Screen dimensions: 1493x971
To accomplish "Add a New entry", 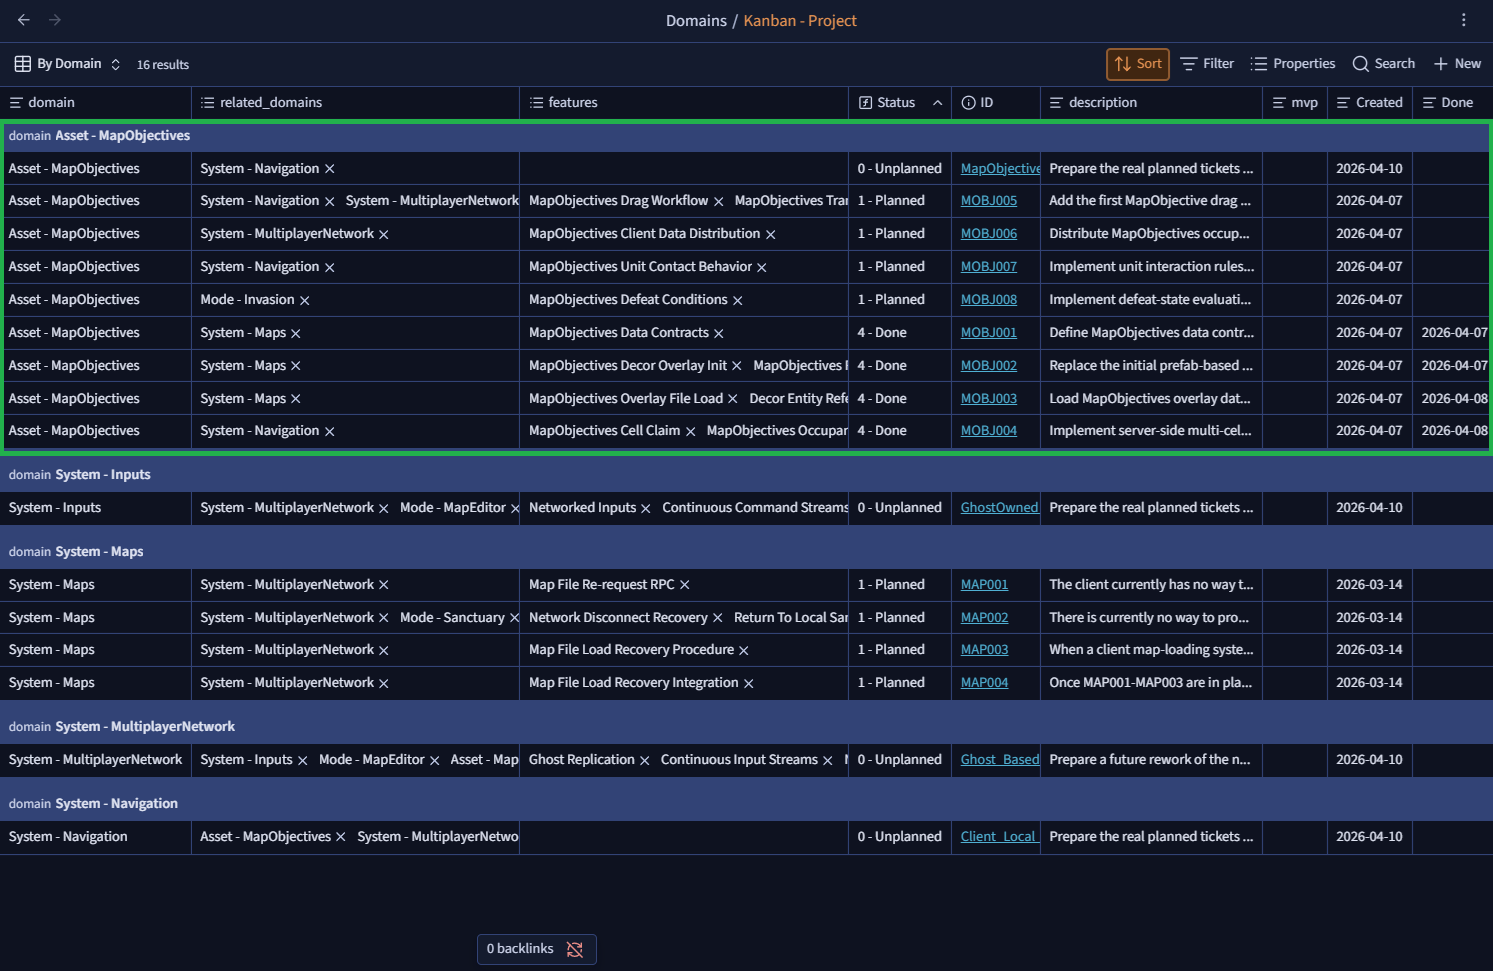I will tap(1457, 64).
